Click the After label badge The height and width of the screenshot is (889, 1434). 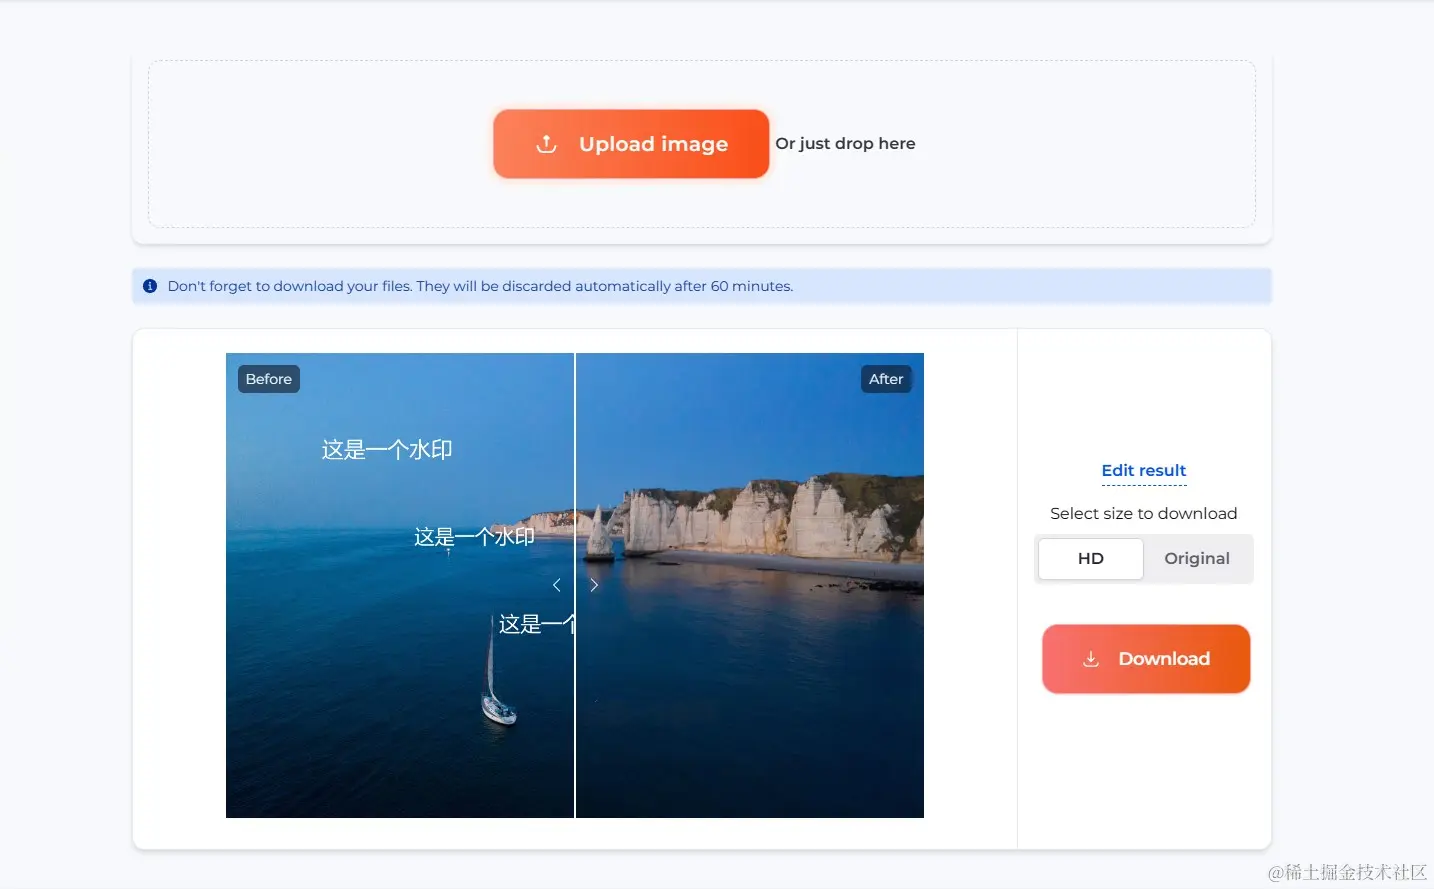click(x=886, y=379)
